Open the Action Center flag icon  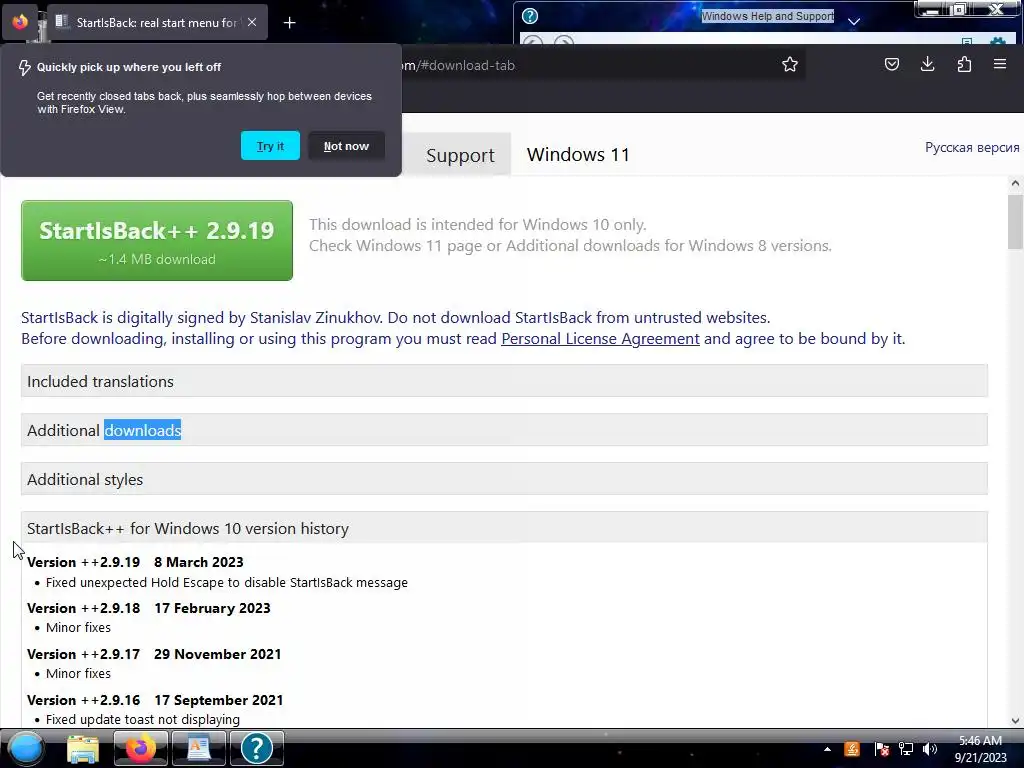click(881, 749)
